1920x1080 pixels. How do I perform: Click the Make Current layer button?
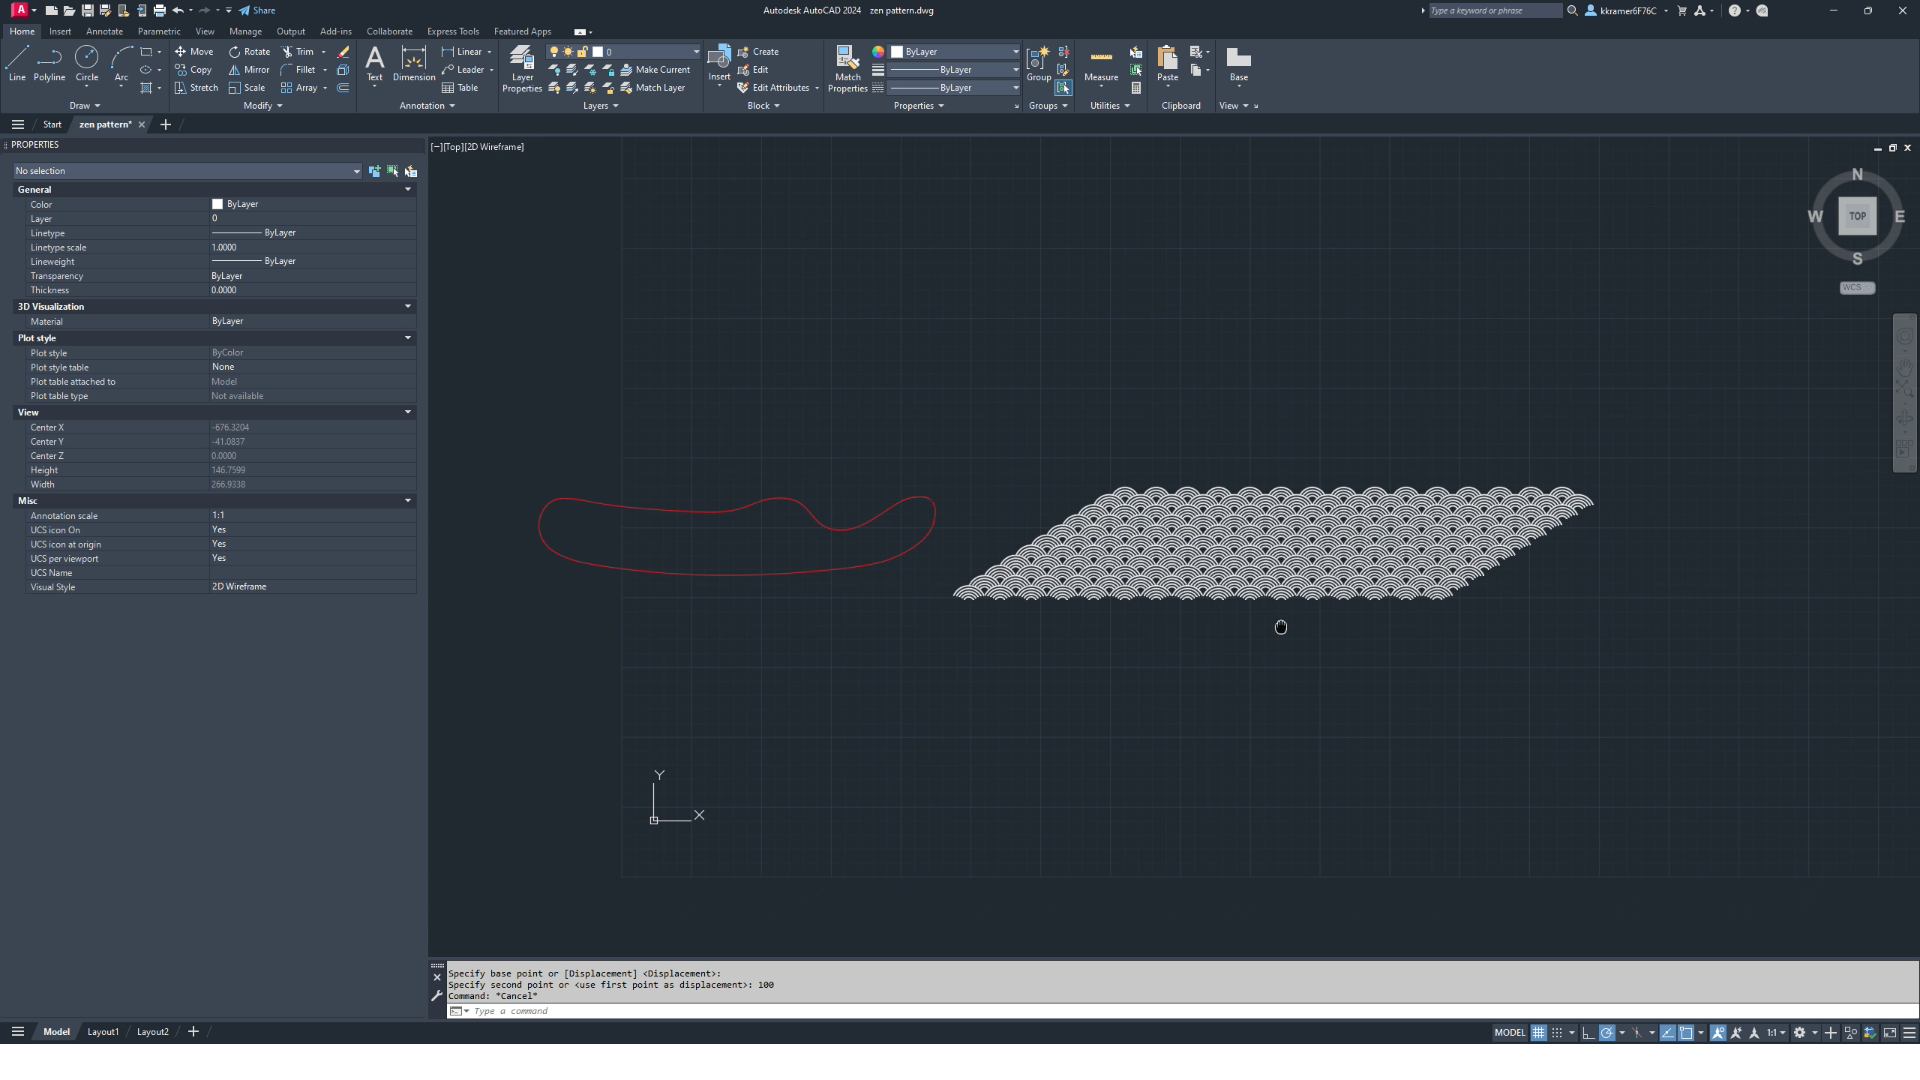pyautogui.click(x=655, y=70)
